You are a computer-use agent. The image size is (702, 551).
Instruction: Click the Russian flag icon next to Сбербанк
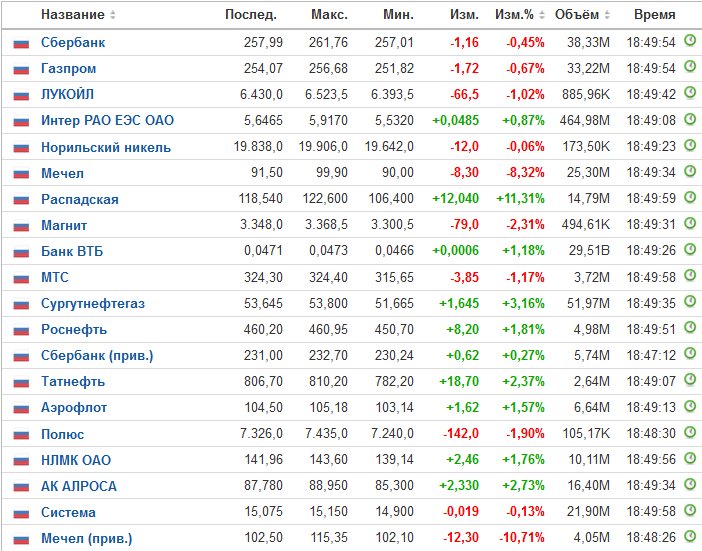coord(21,43)
